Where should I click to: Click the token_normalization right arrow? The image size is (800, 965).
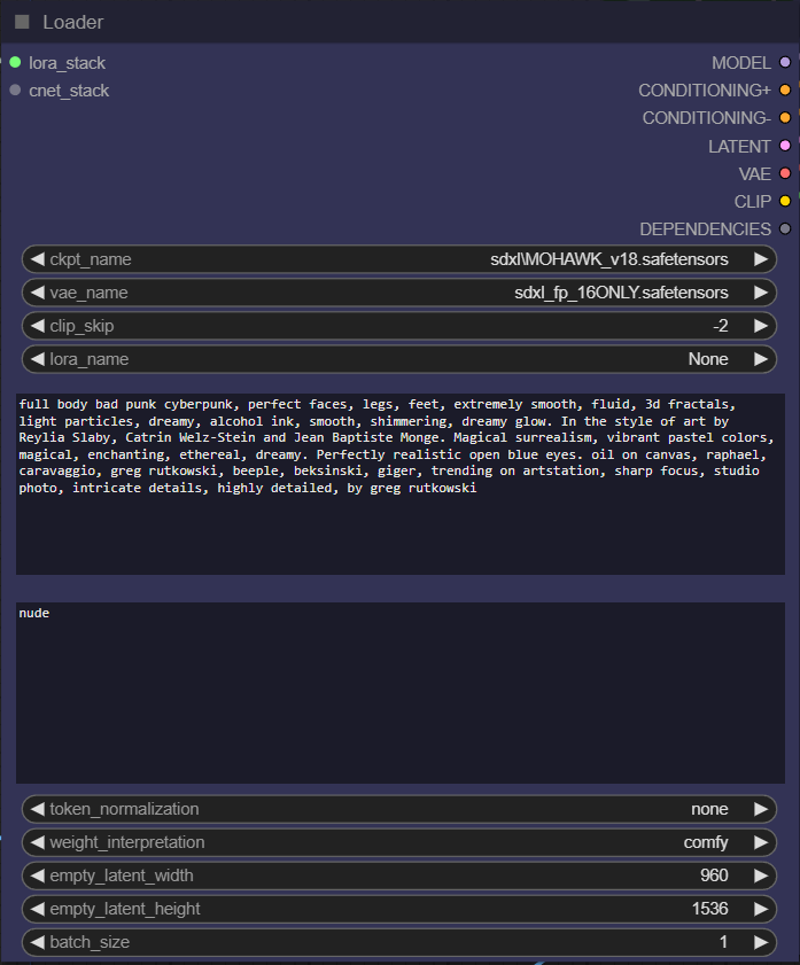761,809
